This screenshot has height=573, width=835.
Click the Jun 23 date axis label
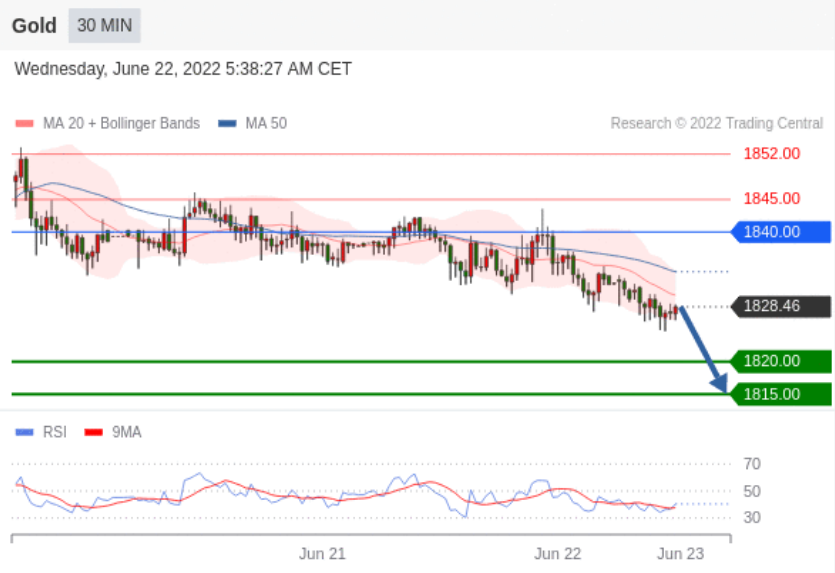(x=681, y=554)
